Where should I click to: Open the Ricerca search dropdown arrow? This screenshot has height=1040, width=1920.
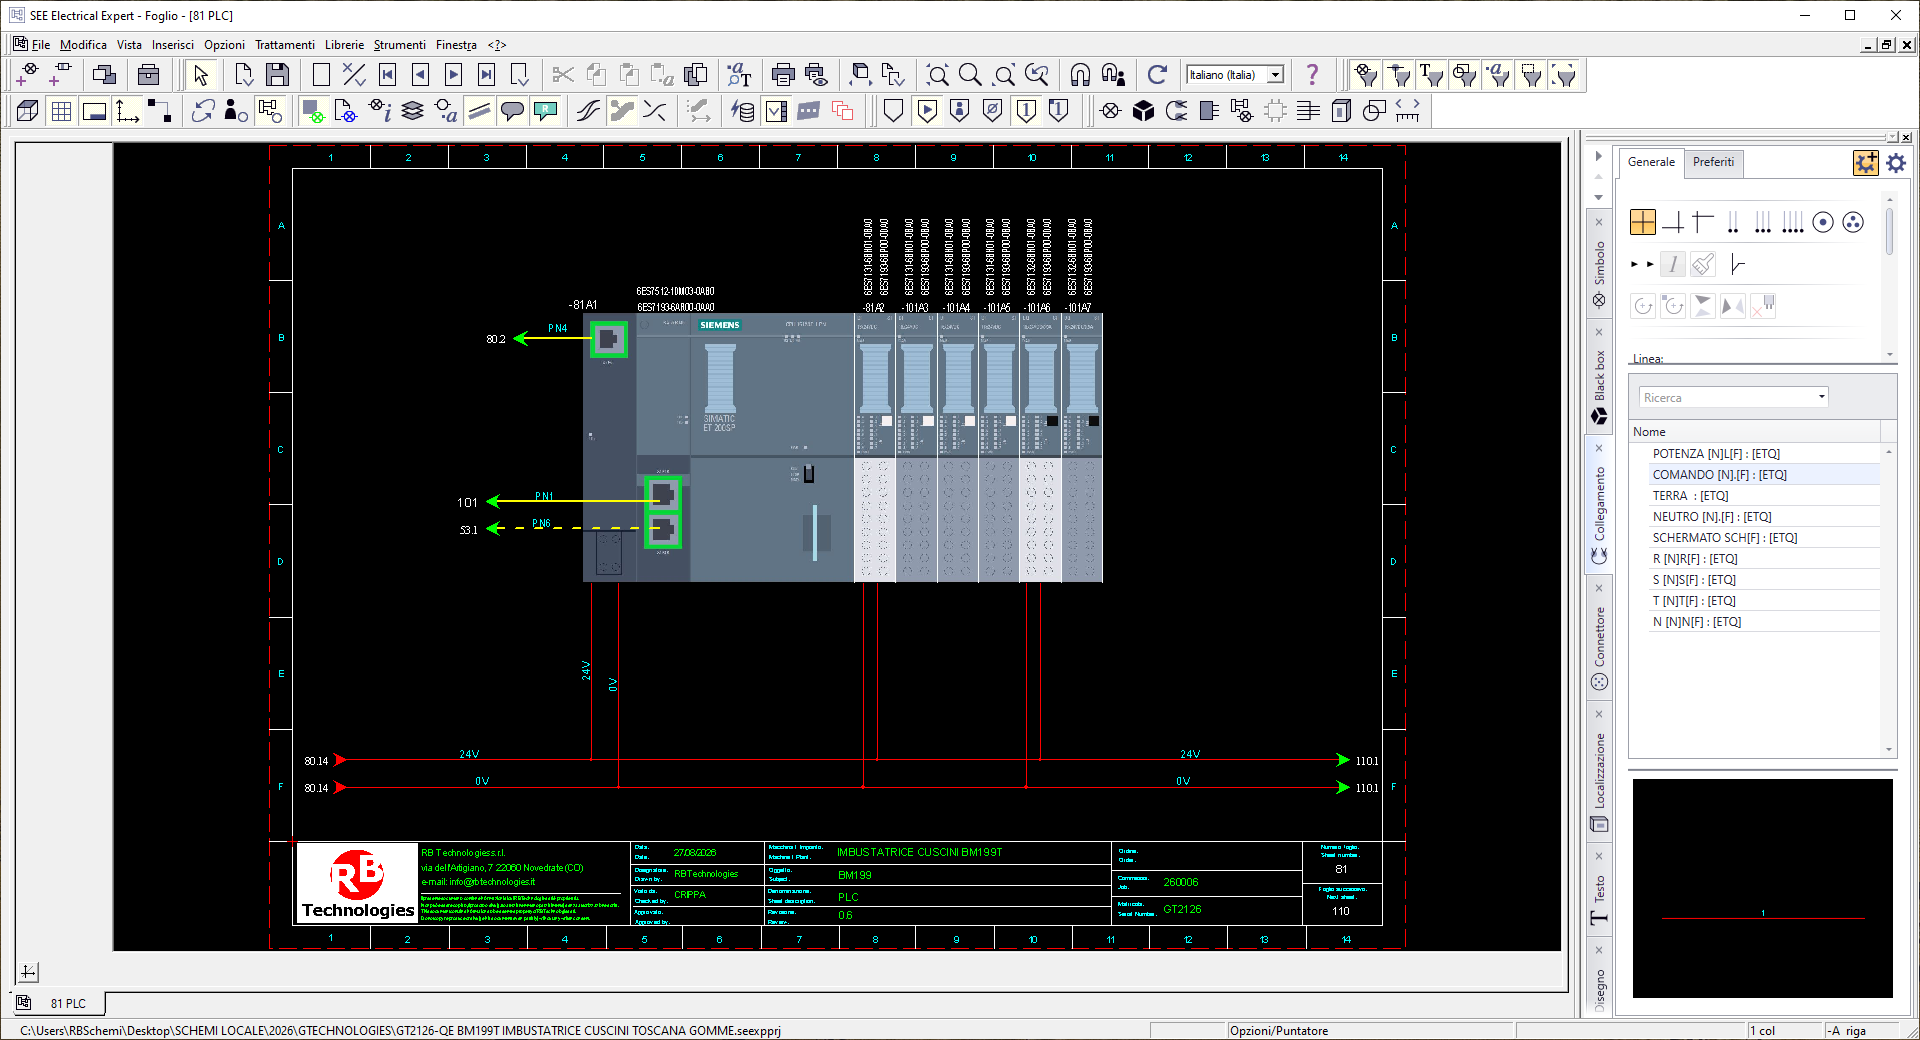1821,397
